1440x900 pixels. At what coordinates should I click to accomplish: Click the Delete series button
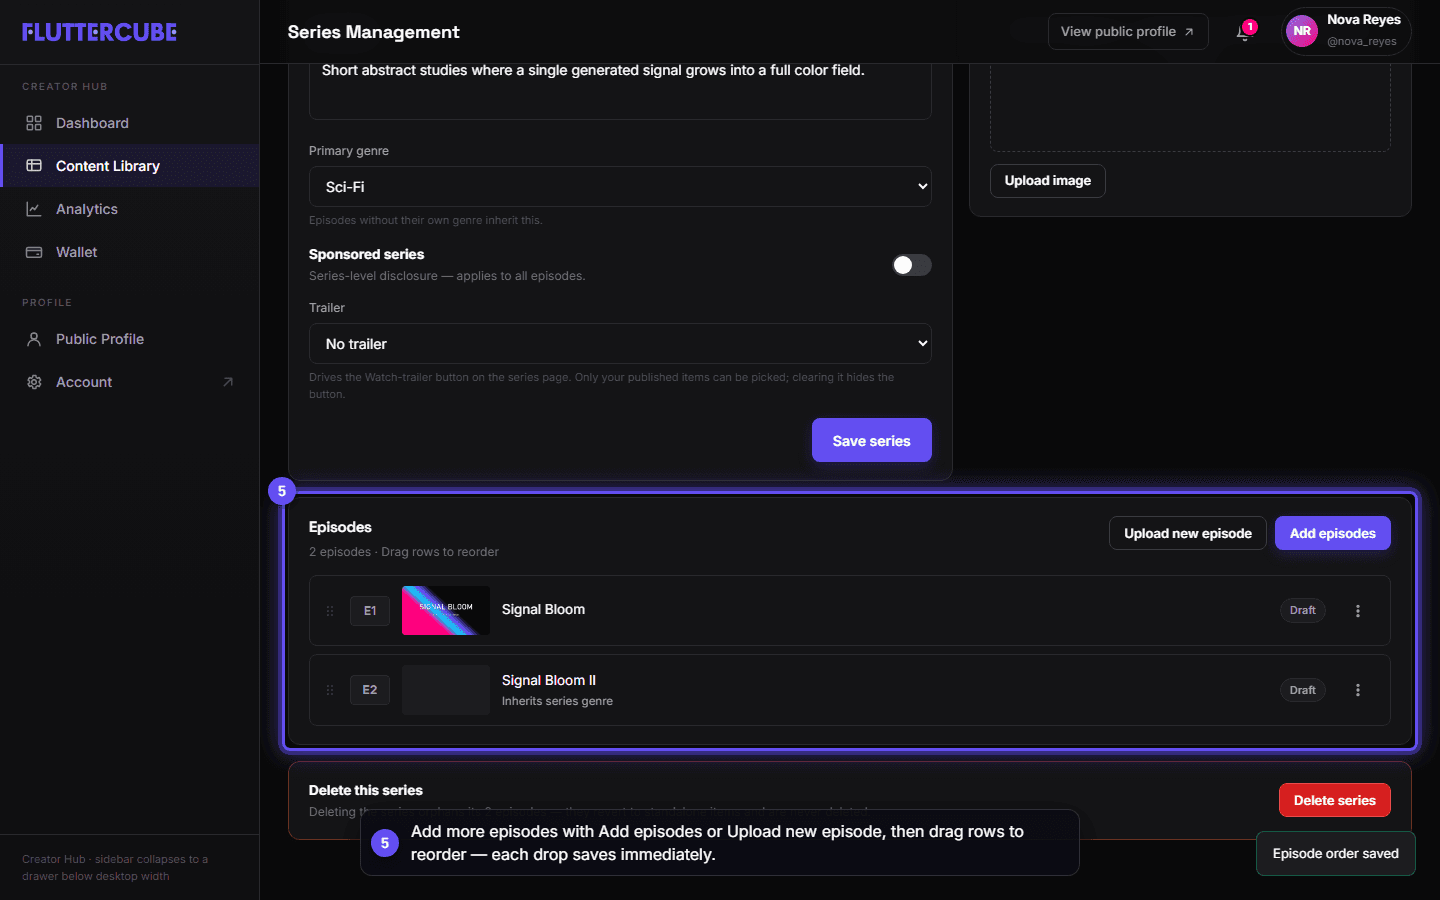[x=1335, y=800]
